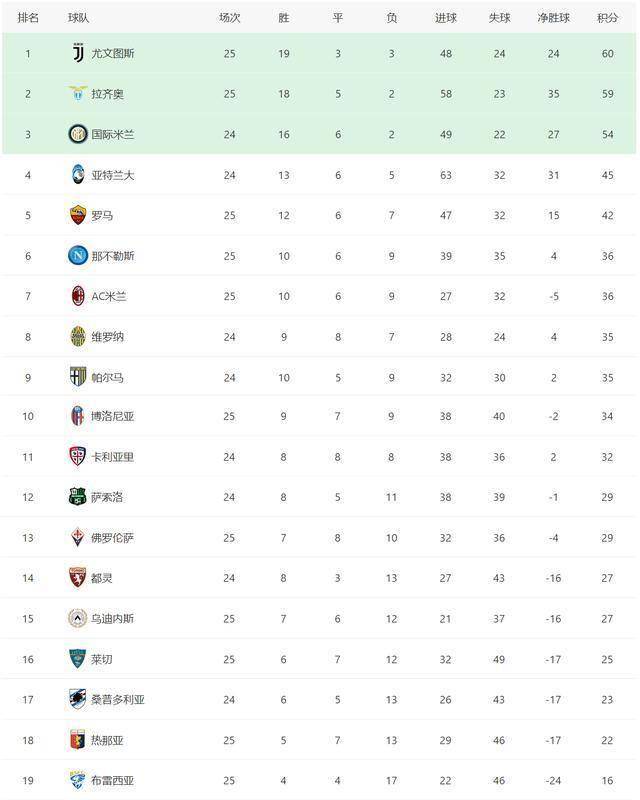Select the 布雷西亚 row team name
This screenshot has width=640, height=800.
click(112, 781)
